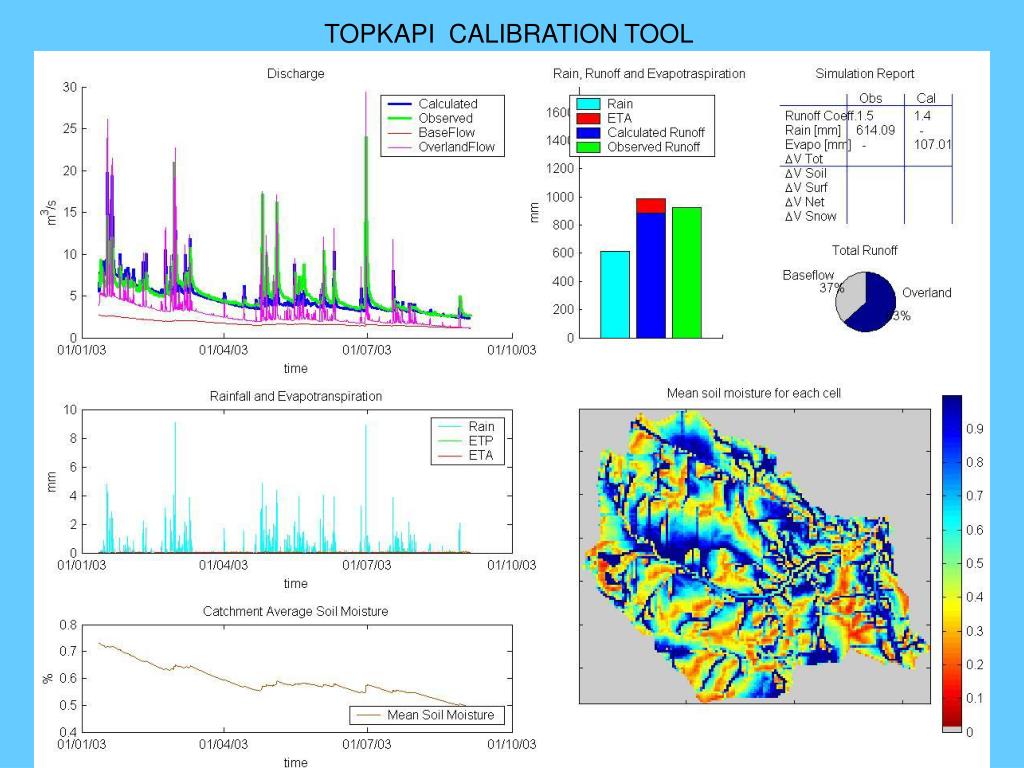1024x768 pixels.
Task: Click the Runoff Coeff. row label
Action: [x=820, y=116]
